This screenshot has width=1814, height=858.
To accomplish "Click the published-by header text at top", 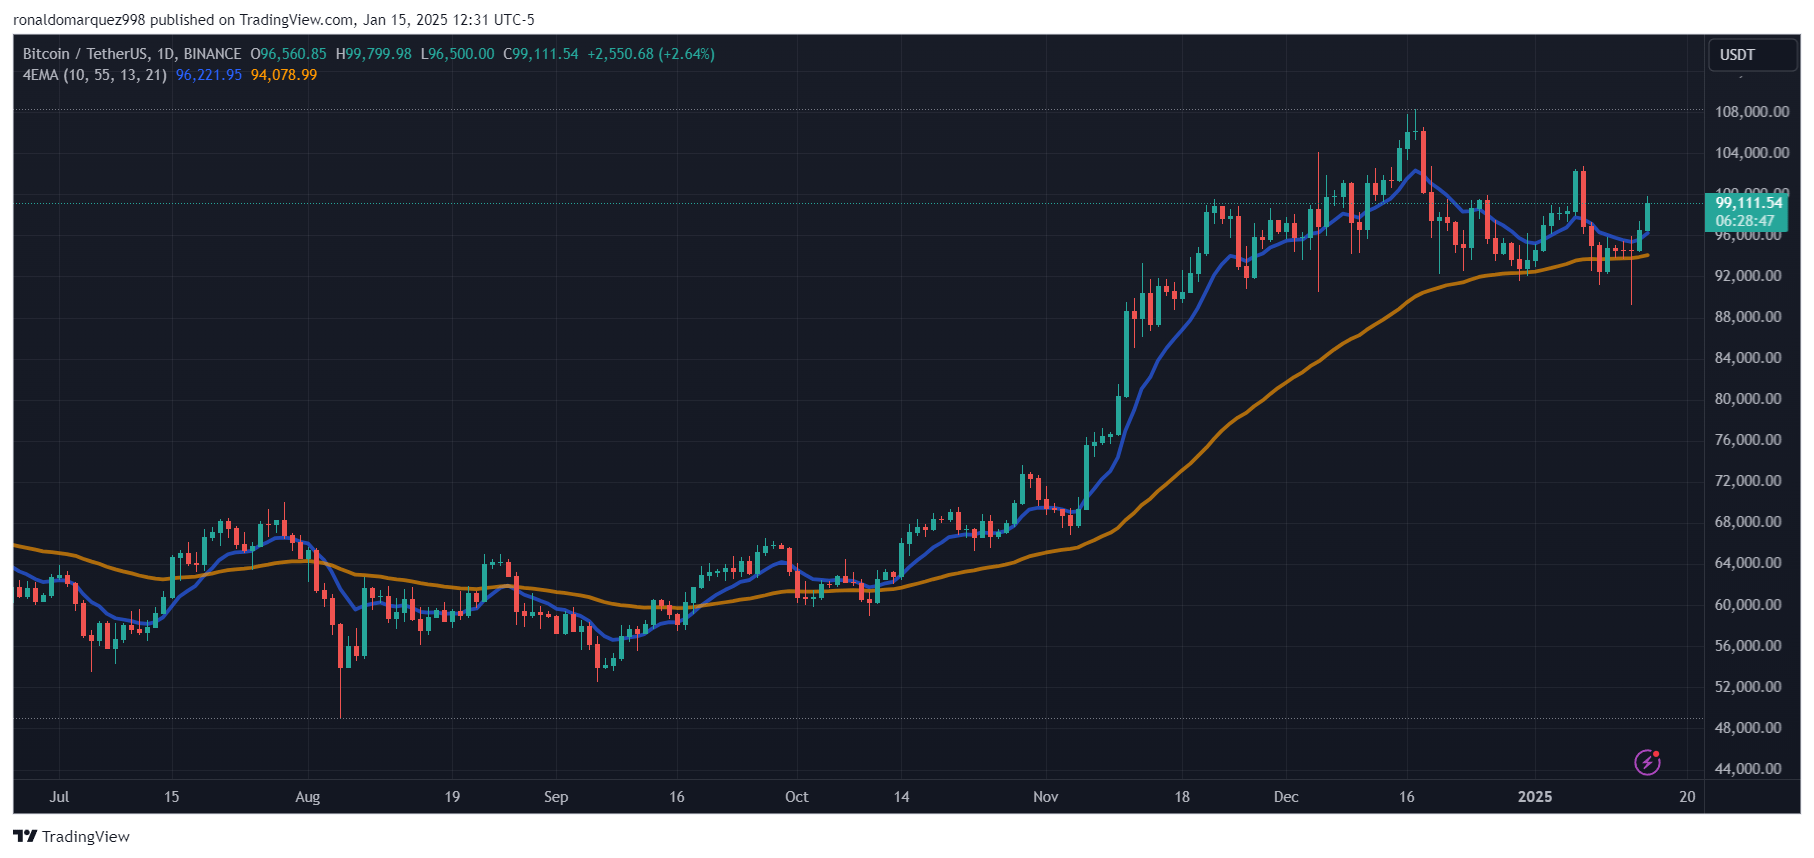I will tap(274, 20).
